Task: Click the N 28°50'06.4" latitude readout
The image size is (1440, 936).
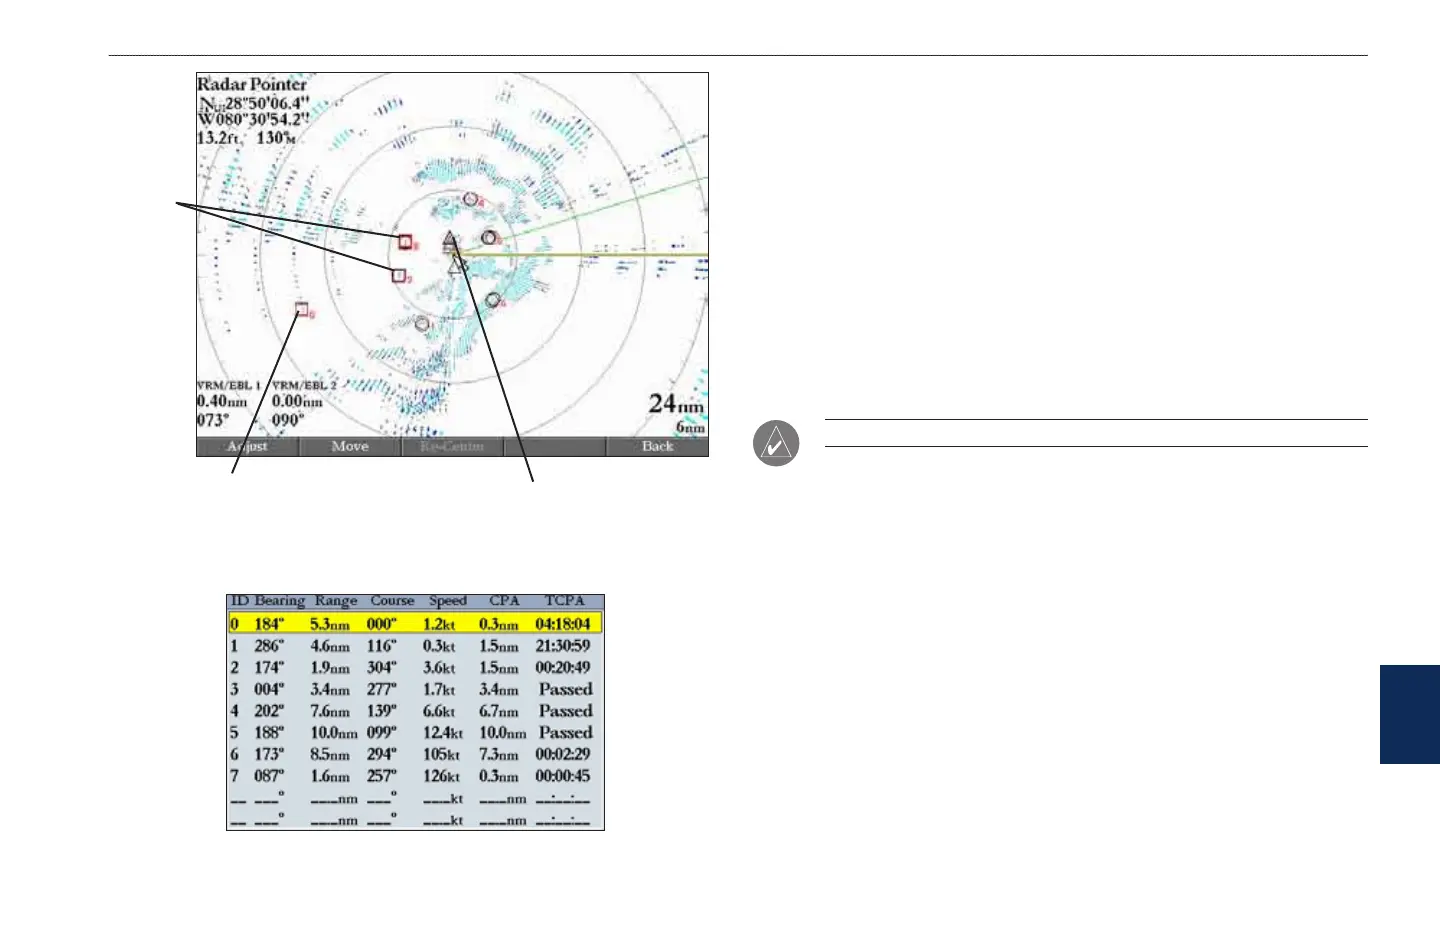Action: (254, 103)
